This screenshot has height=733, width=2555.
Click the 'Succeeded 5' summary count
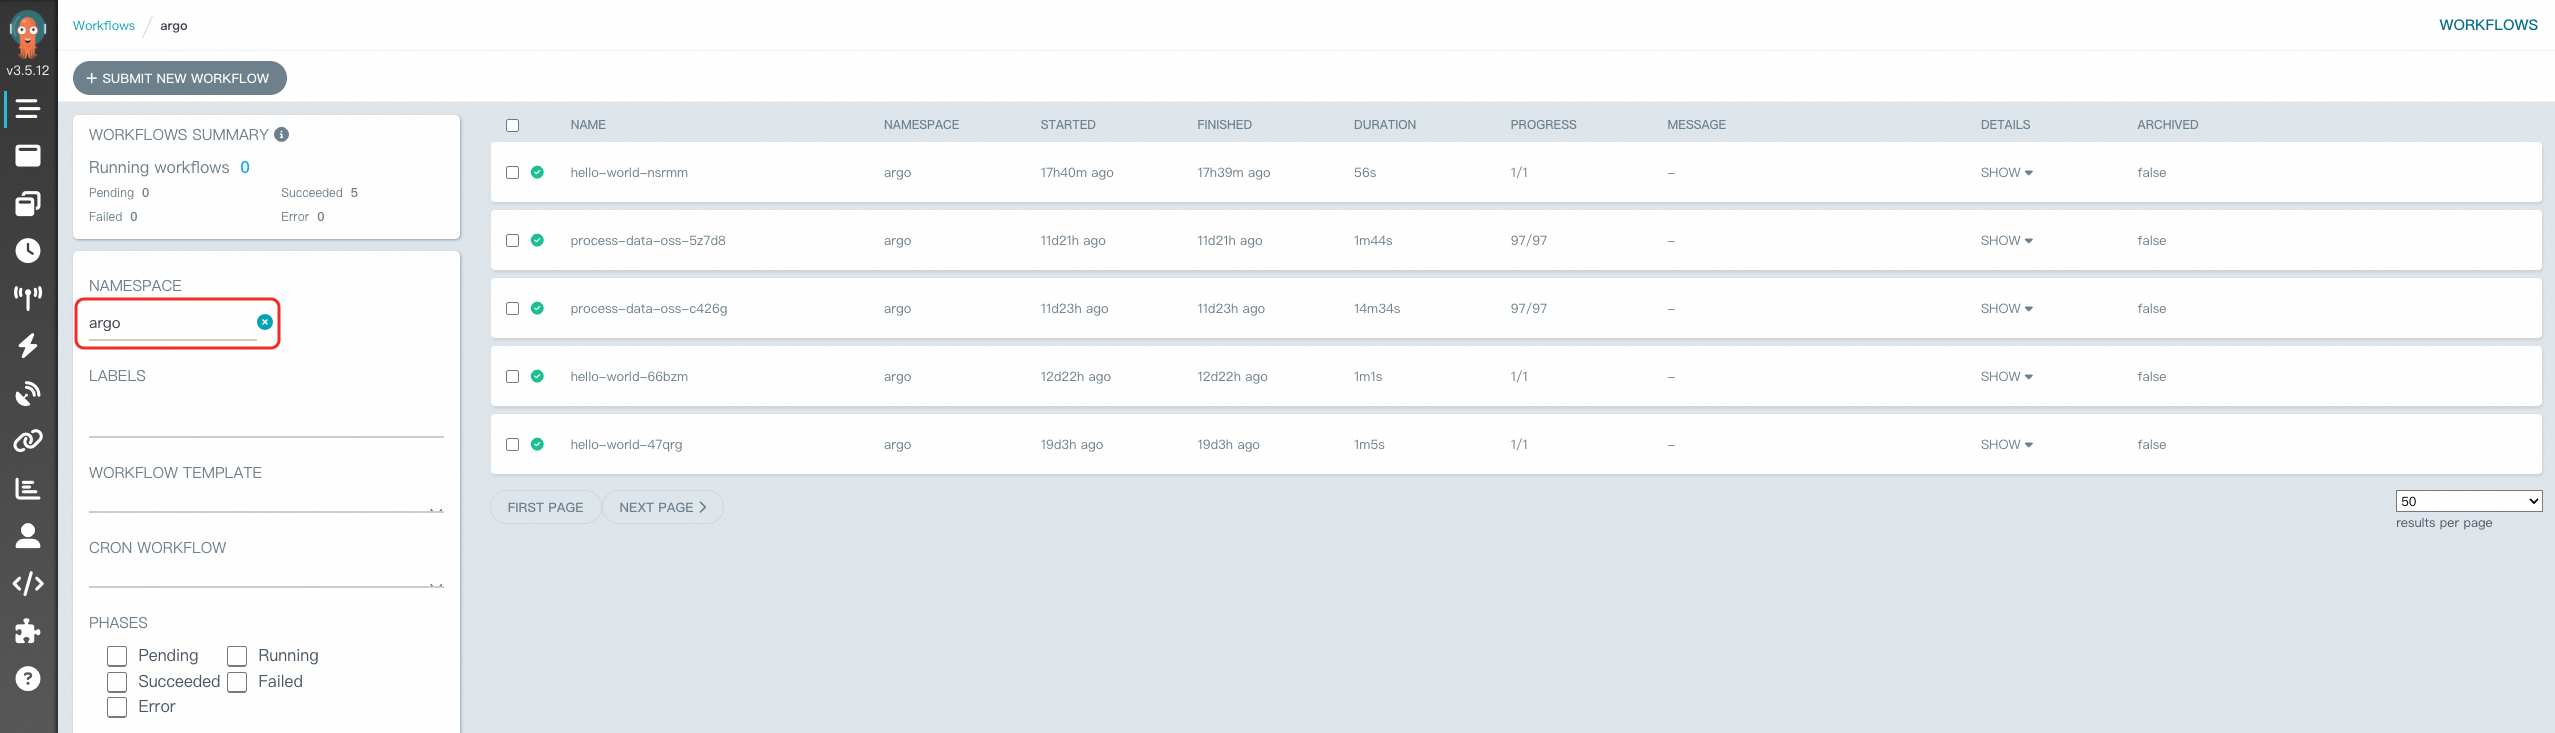click(x=319, y=192)
